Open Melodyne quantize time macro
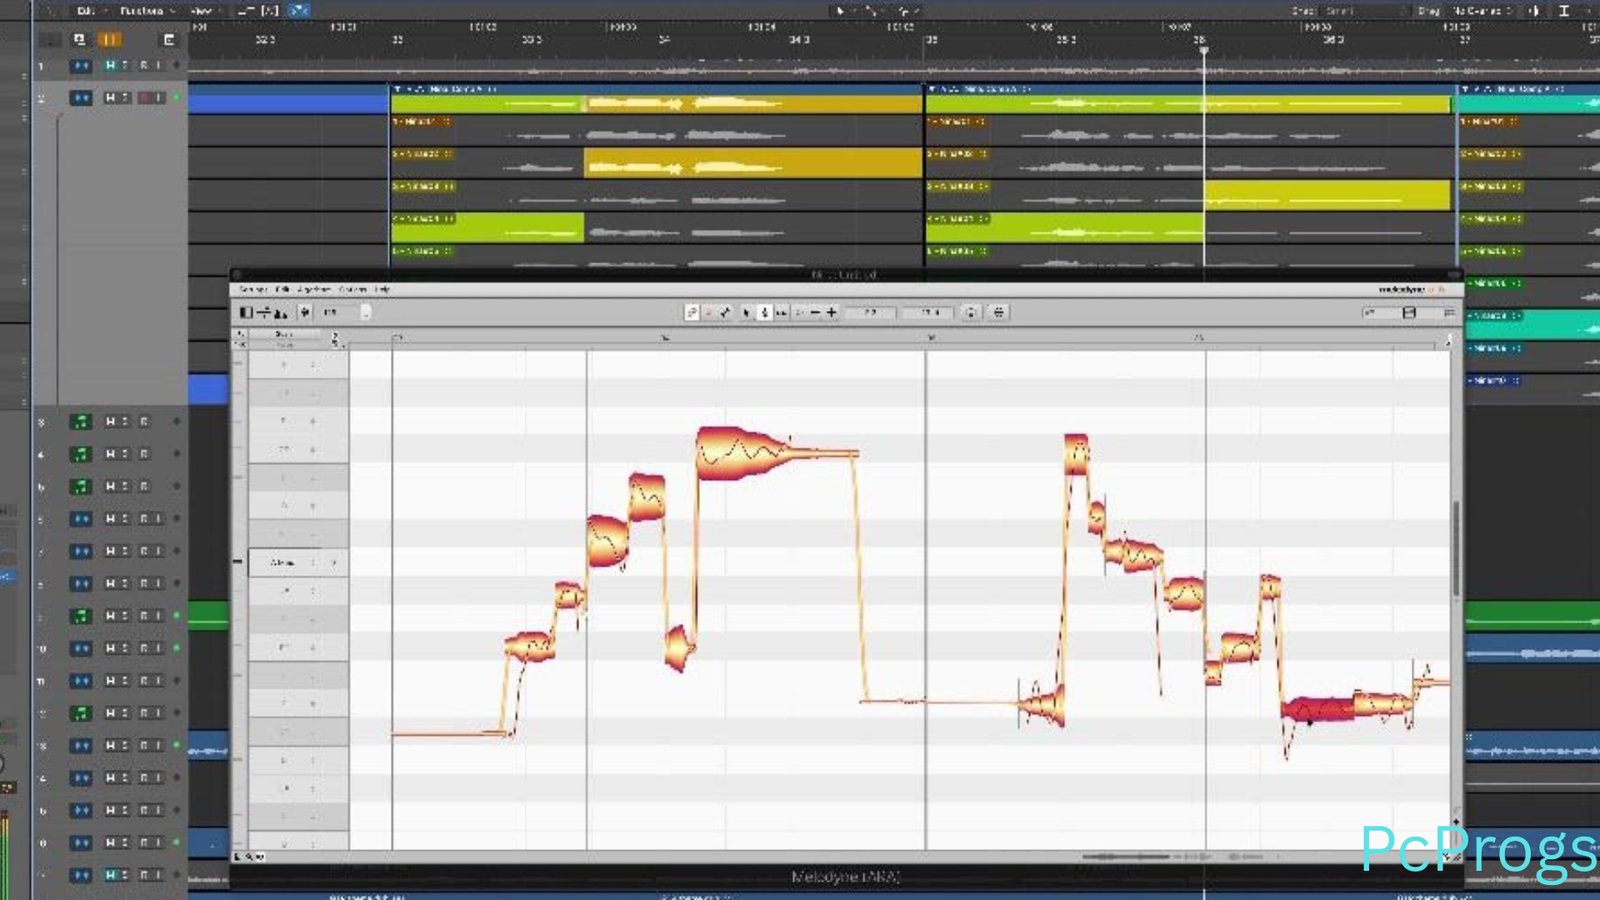 998,313
